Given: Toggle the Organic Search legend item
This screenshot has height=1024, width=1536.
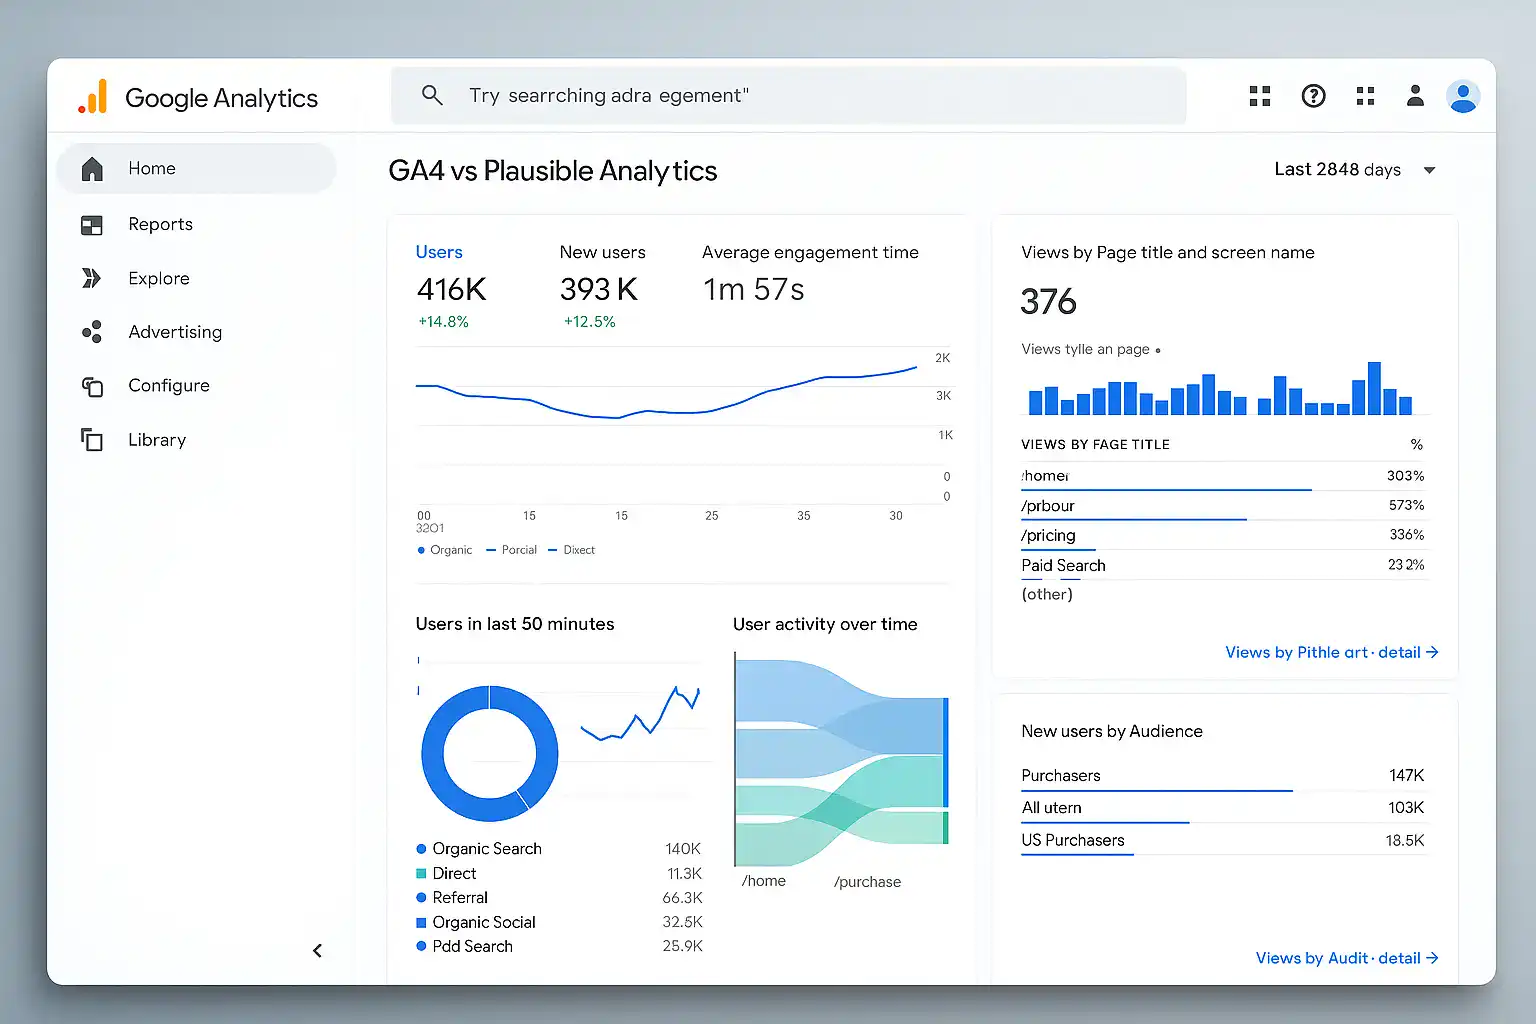Looking at the screenshot, I should (x=486, y=849).
